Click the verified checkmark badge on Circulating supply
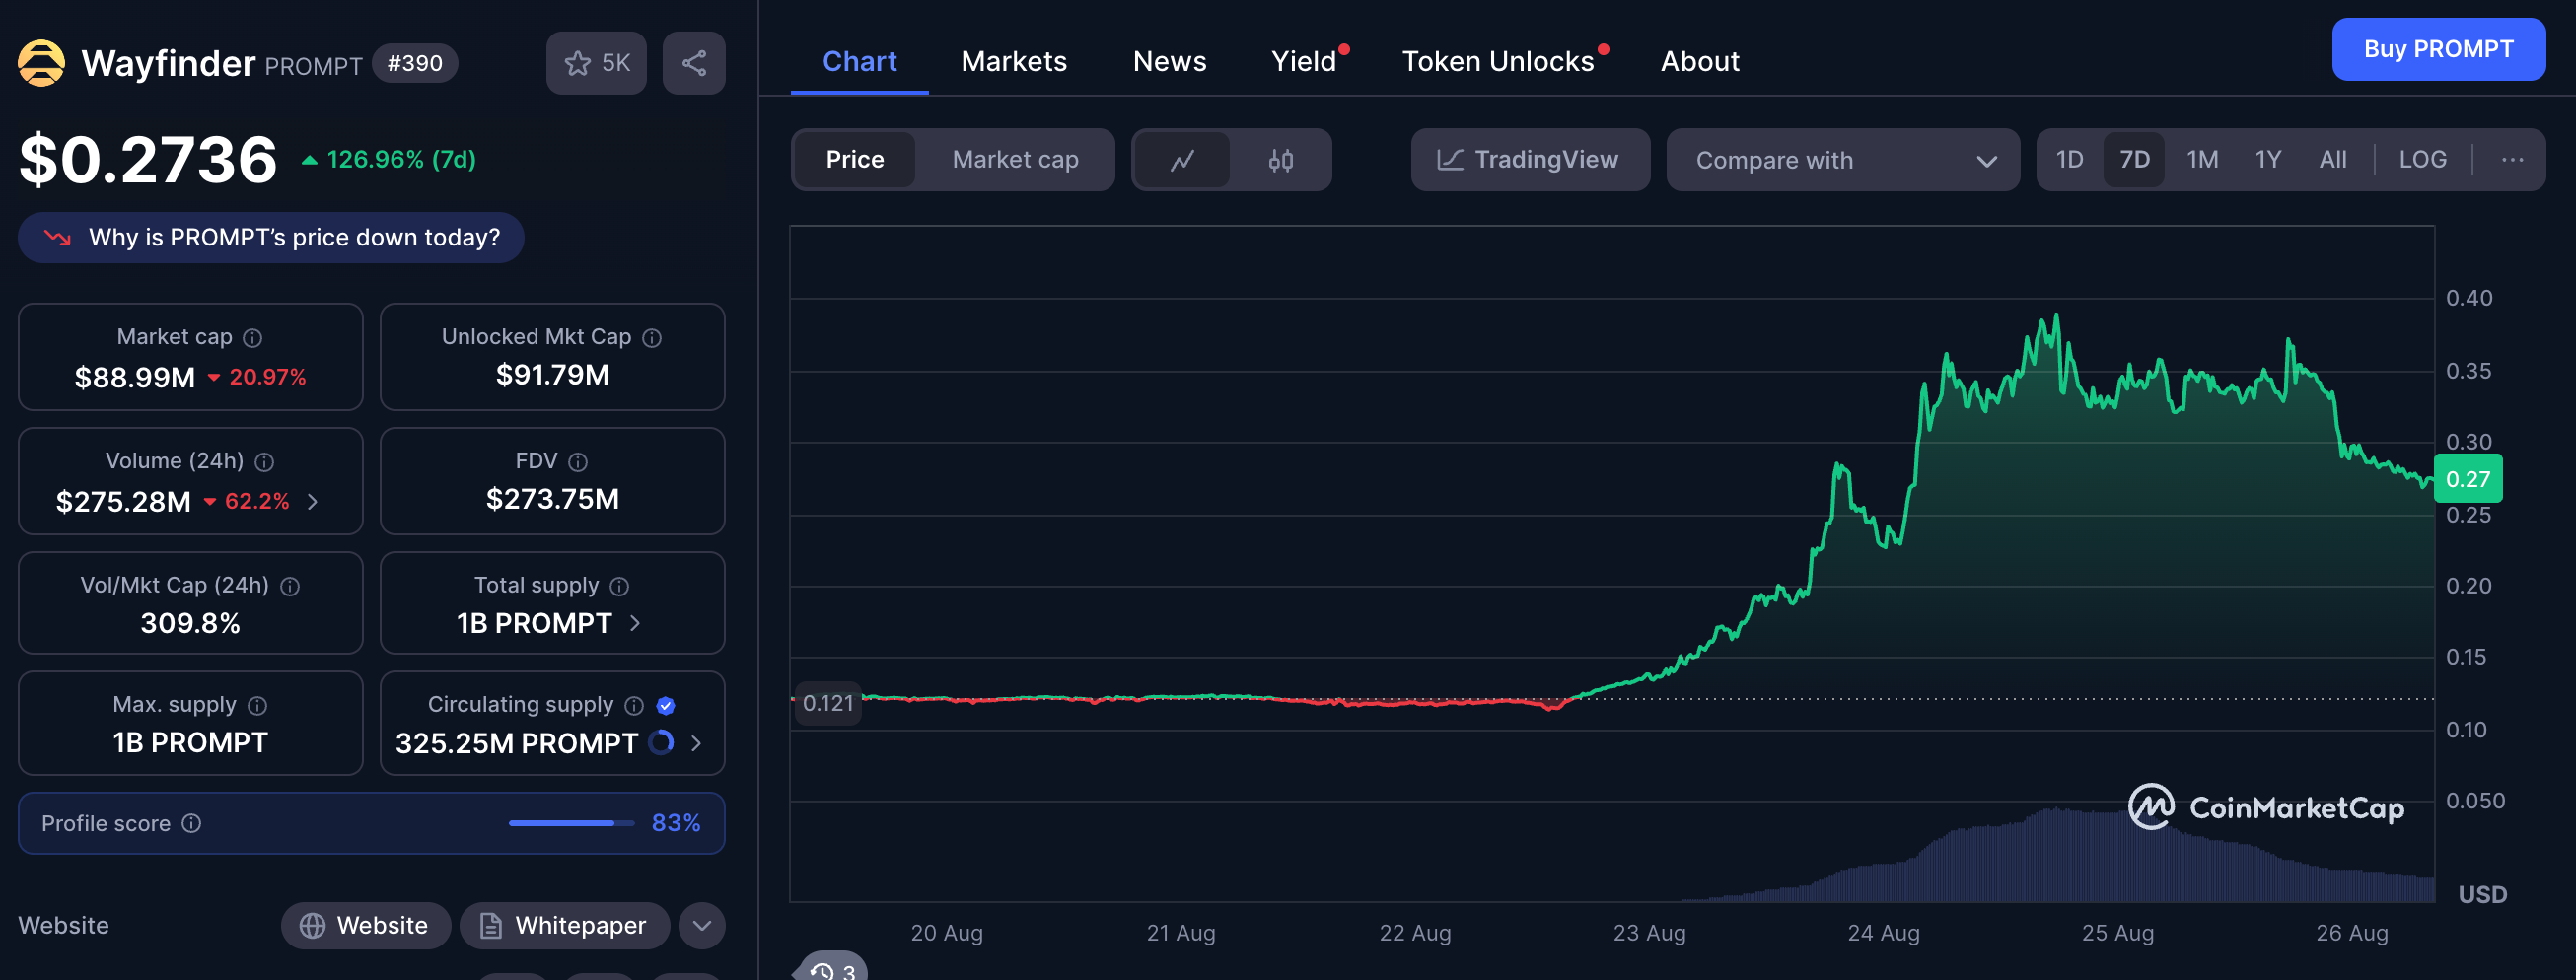The height and width of the screenshot is (980, 2576). (x=666, y=706)
